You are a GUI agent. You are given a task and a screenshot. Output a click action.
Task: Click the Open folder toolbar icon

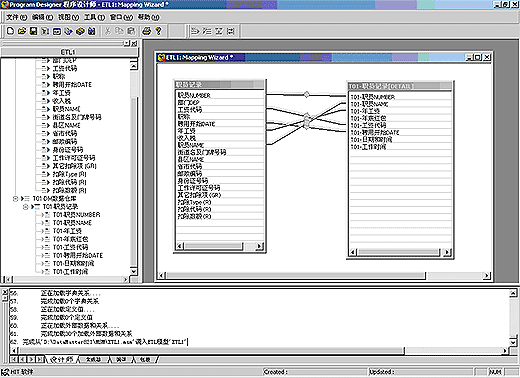coord(22,31)
